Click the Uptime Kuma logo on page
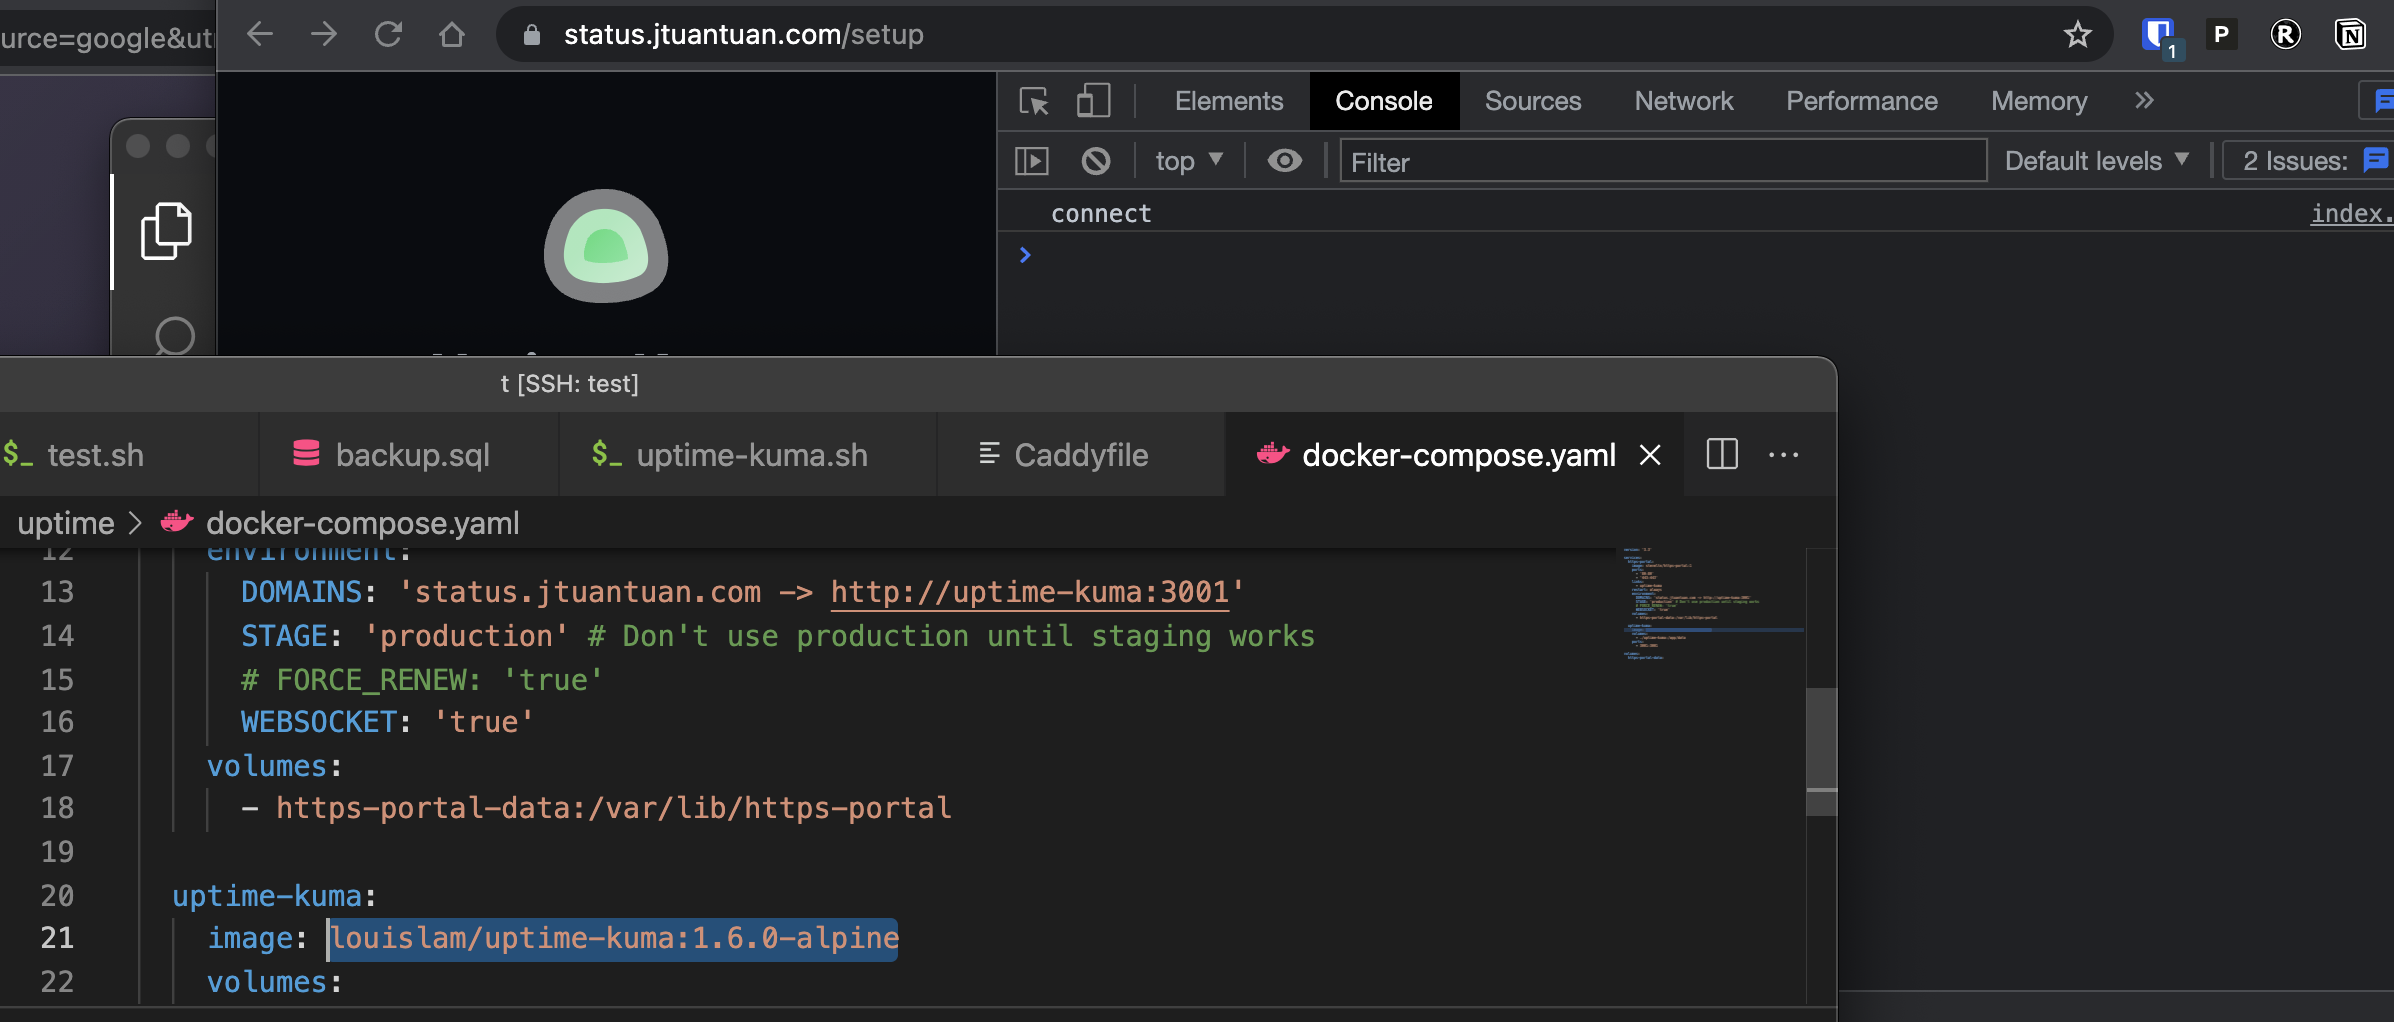 (x=606, y=246)
